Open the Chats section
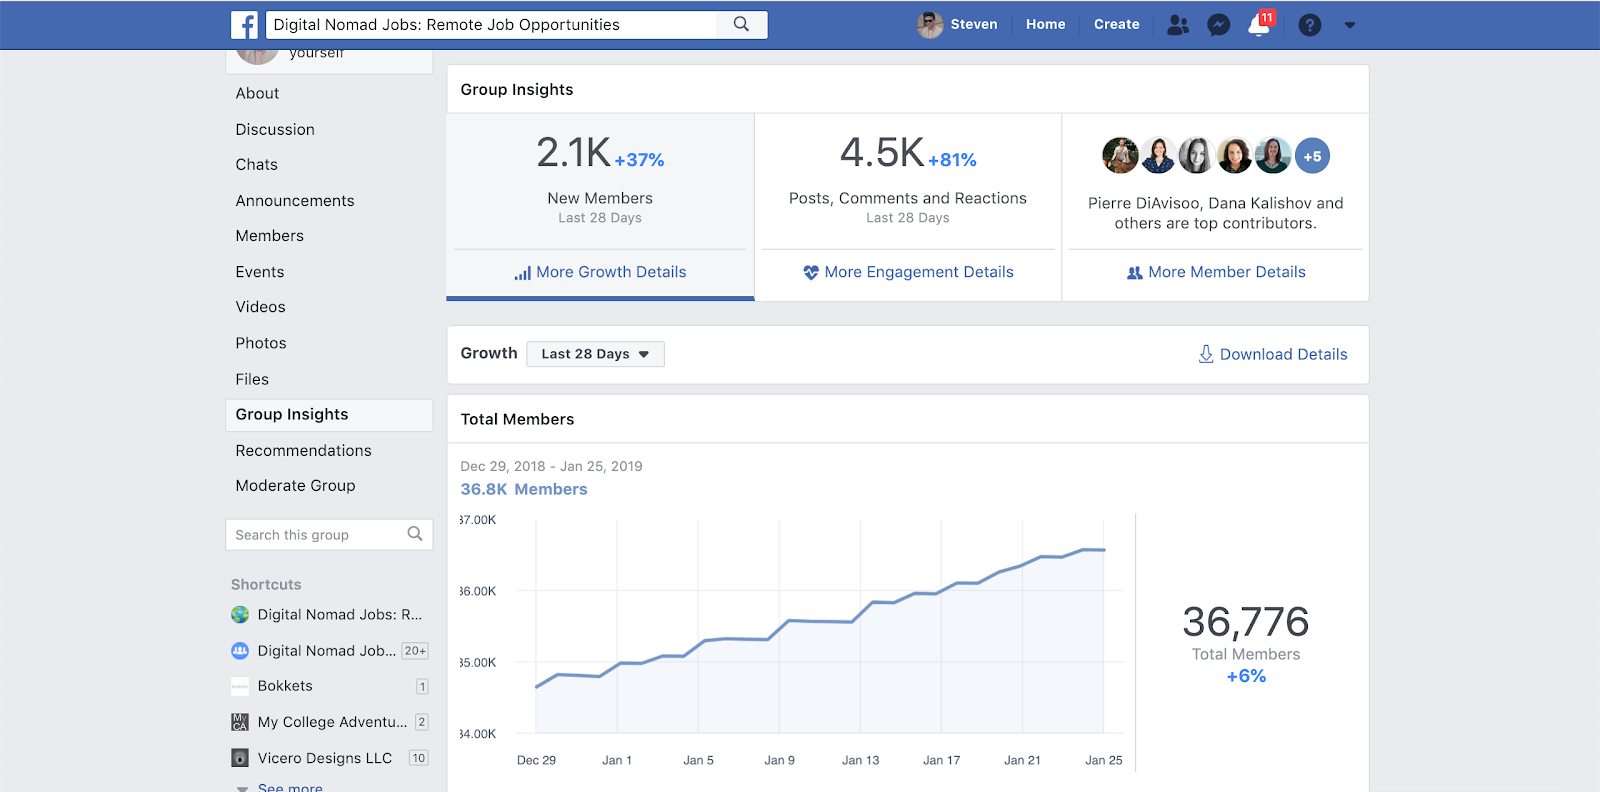Screen dimensions: 1600x792 [257, 165]
